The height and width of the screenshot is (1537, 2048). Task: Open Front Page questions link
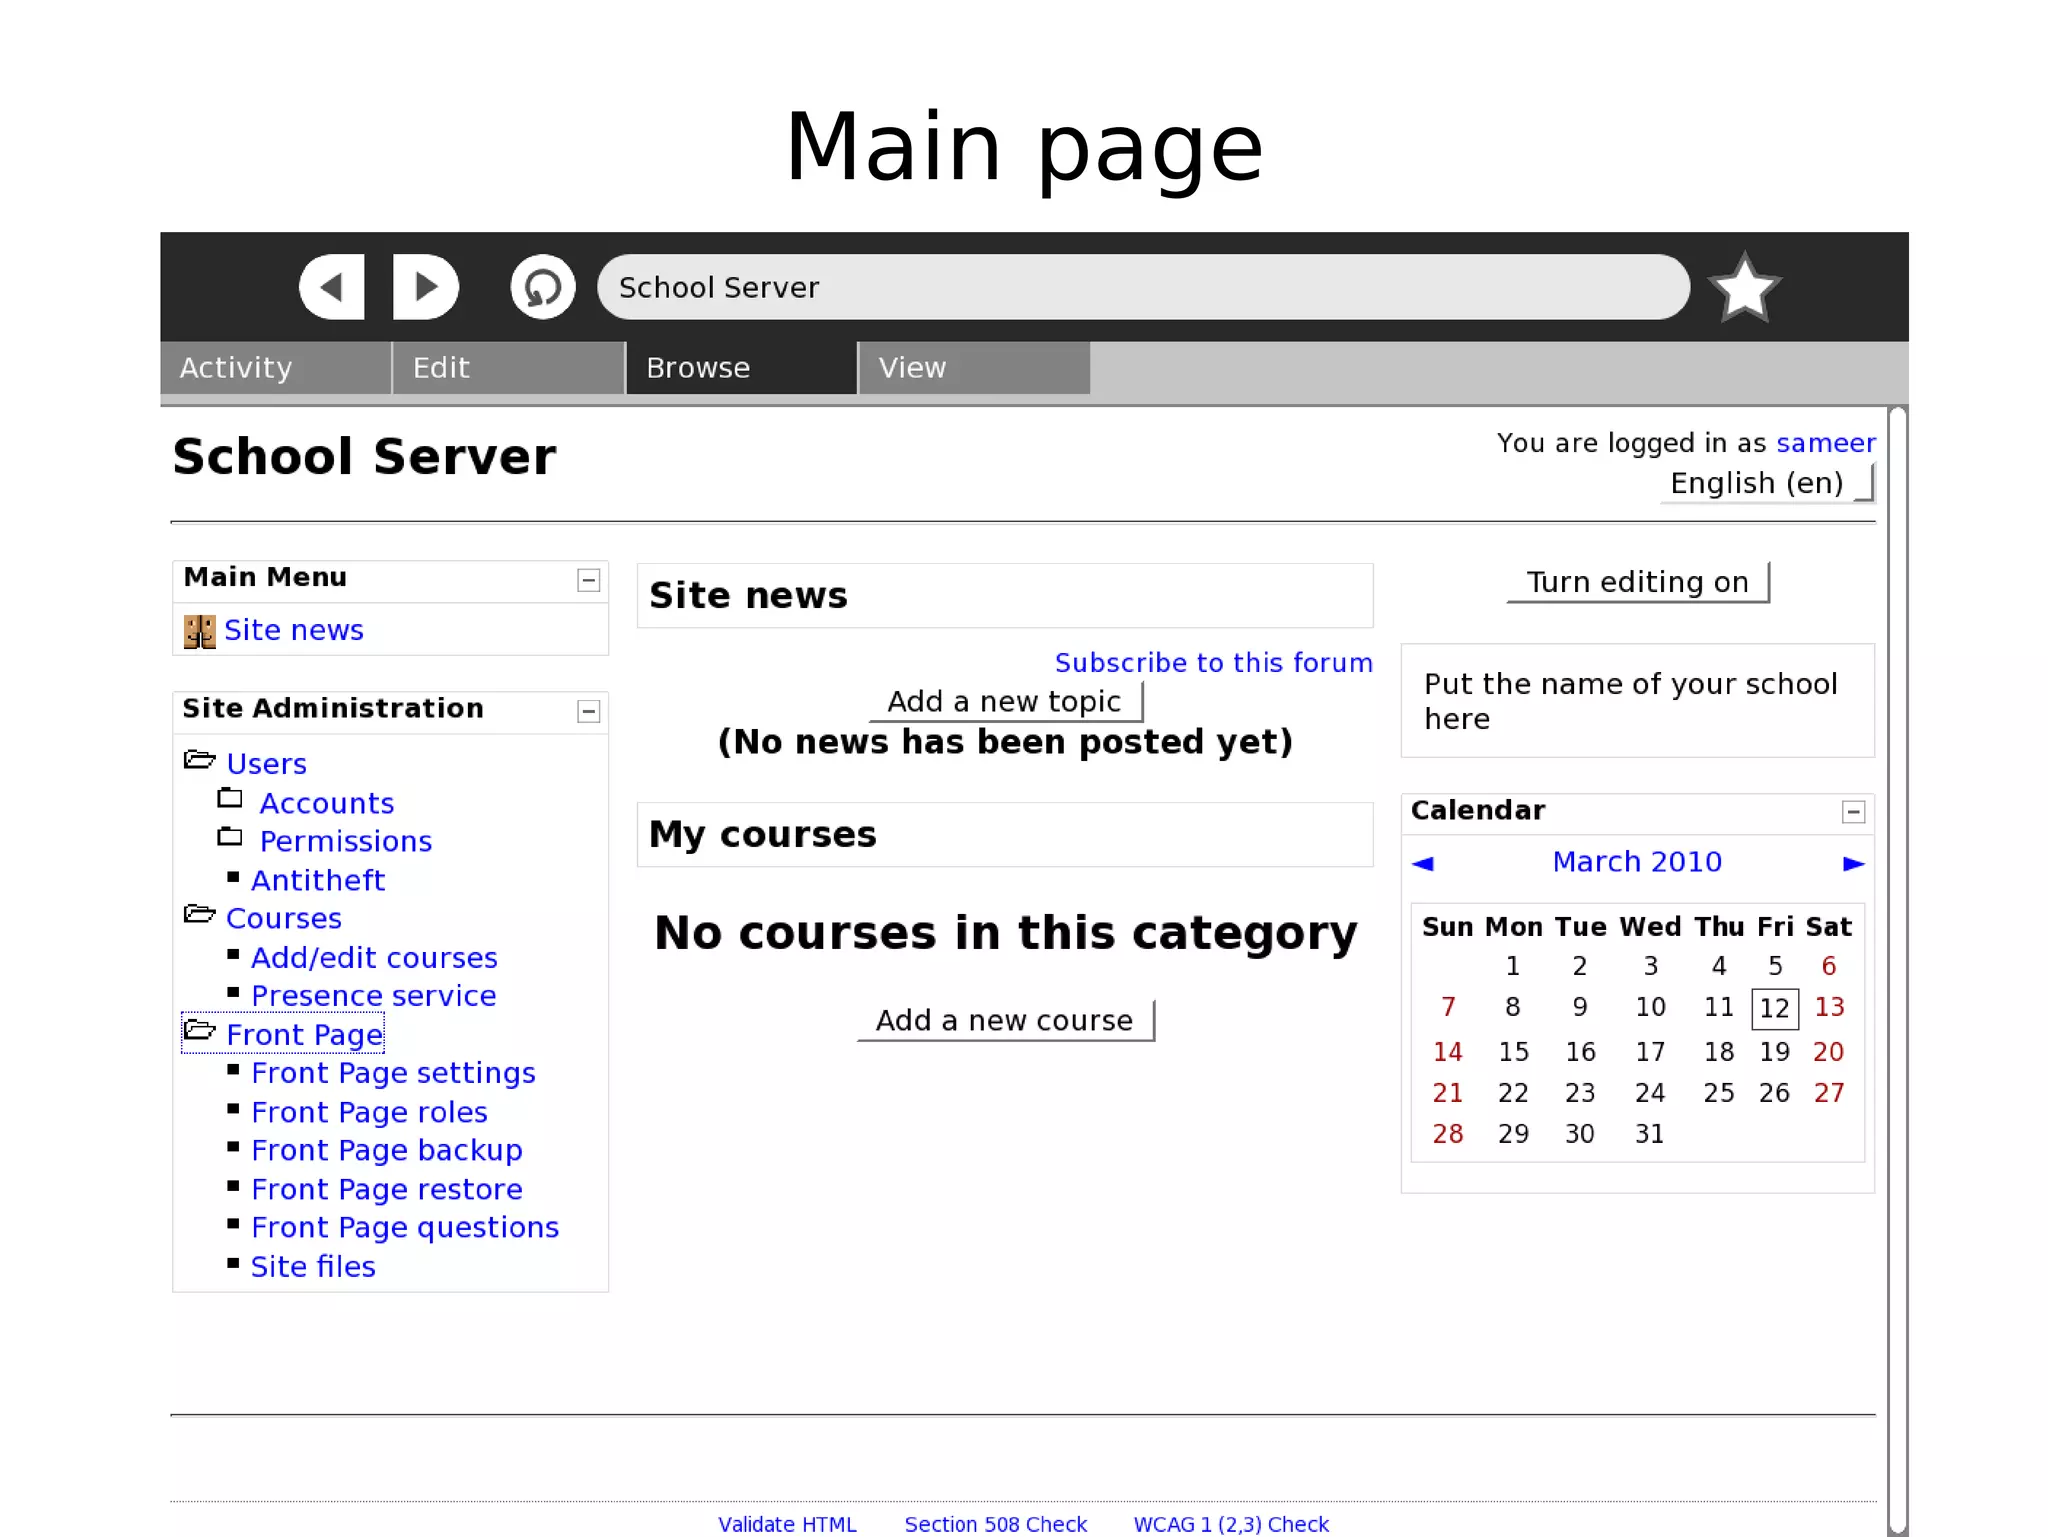pos(405,1227)
